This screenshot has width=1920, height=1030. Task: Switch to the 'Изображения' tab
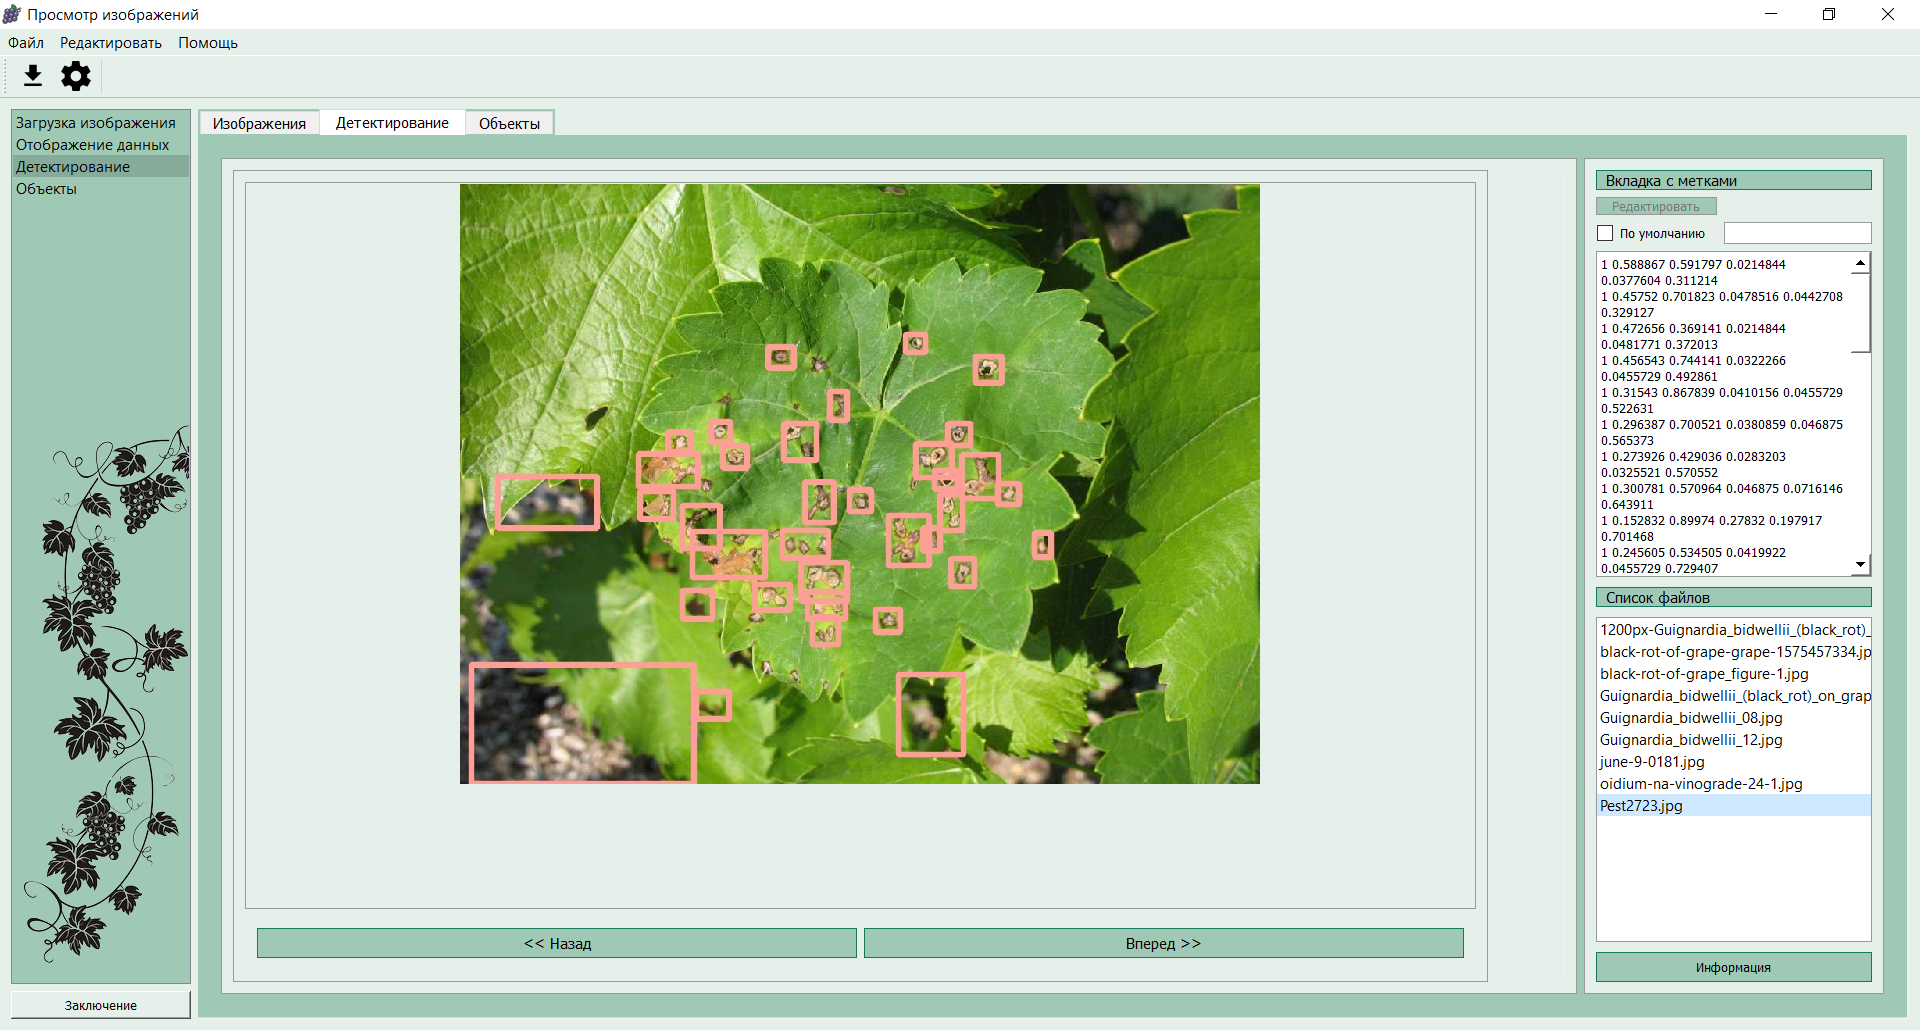point(259,123)
